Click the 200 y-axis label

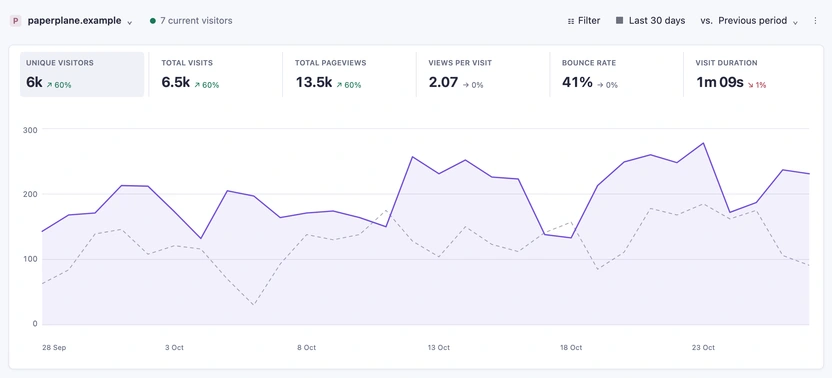point(30,194)
